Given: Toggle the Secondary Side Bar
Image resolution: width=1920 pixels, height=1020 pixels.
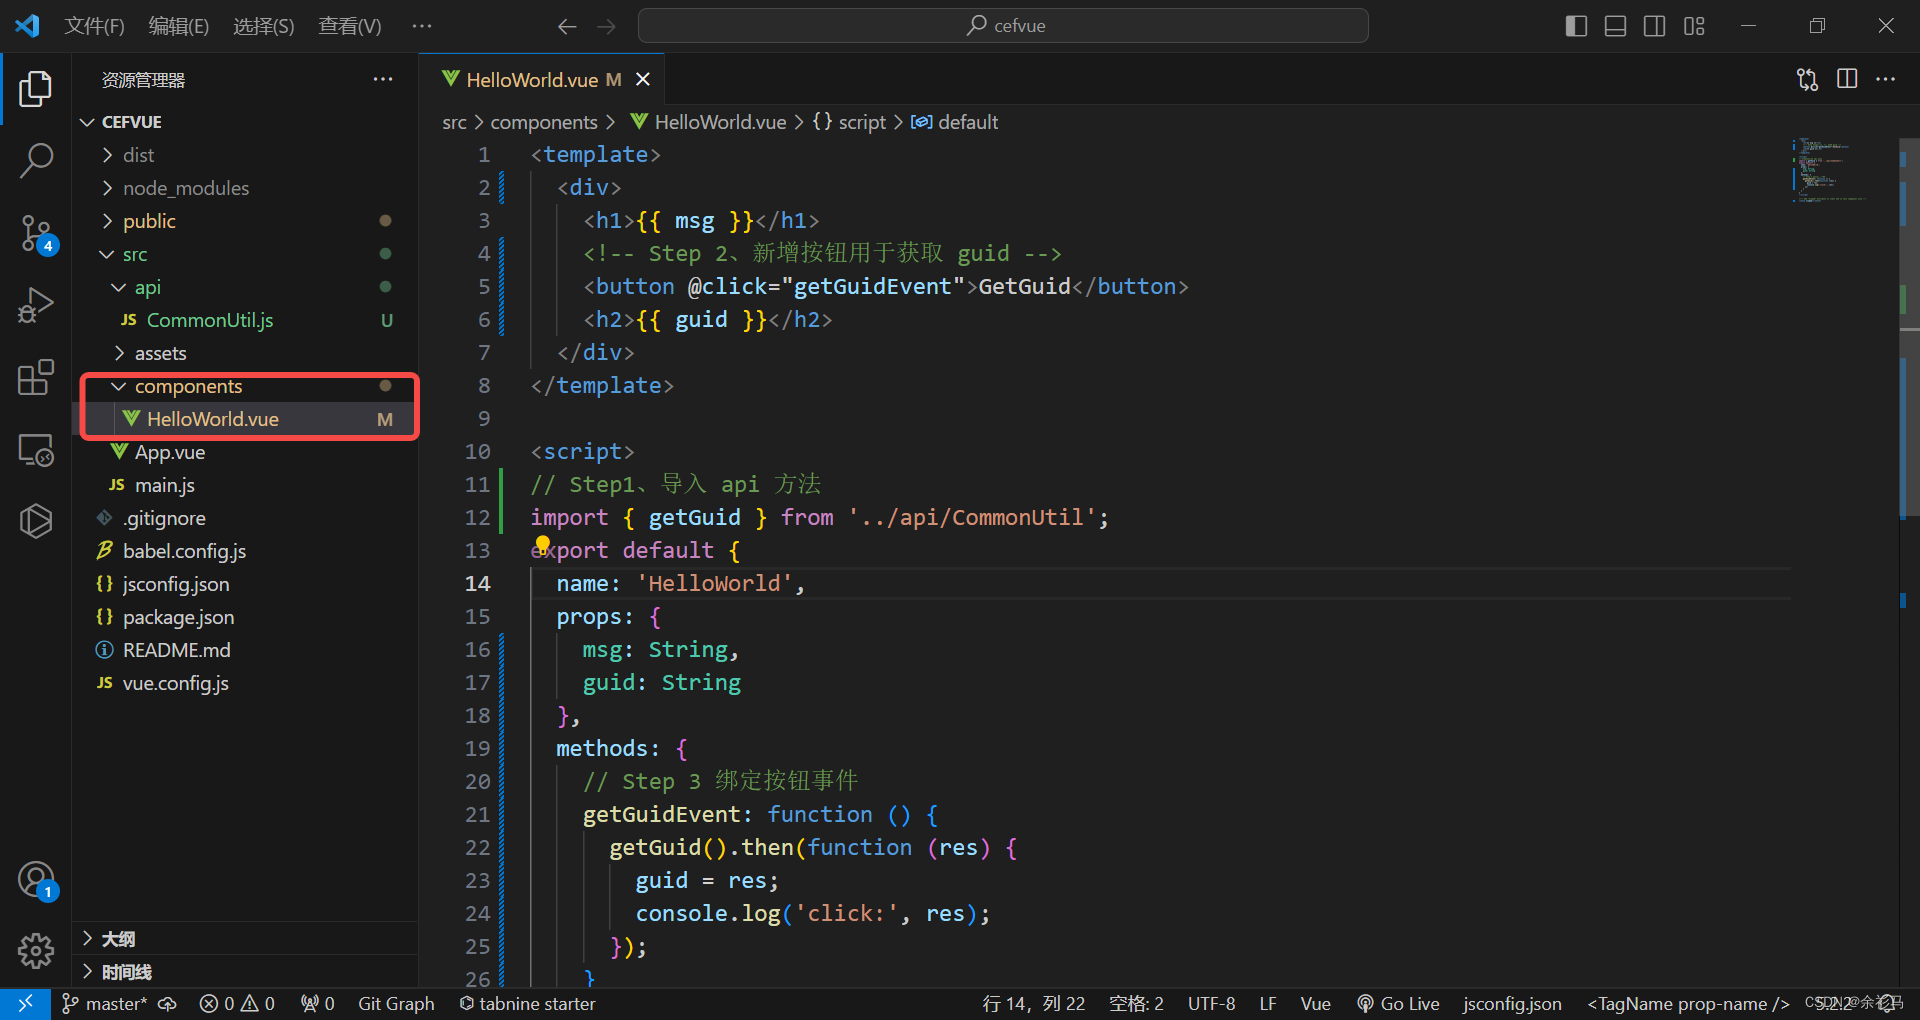Looking at the screenshot, I should 1655,26.
